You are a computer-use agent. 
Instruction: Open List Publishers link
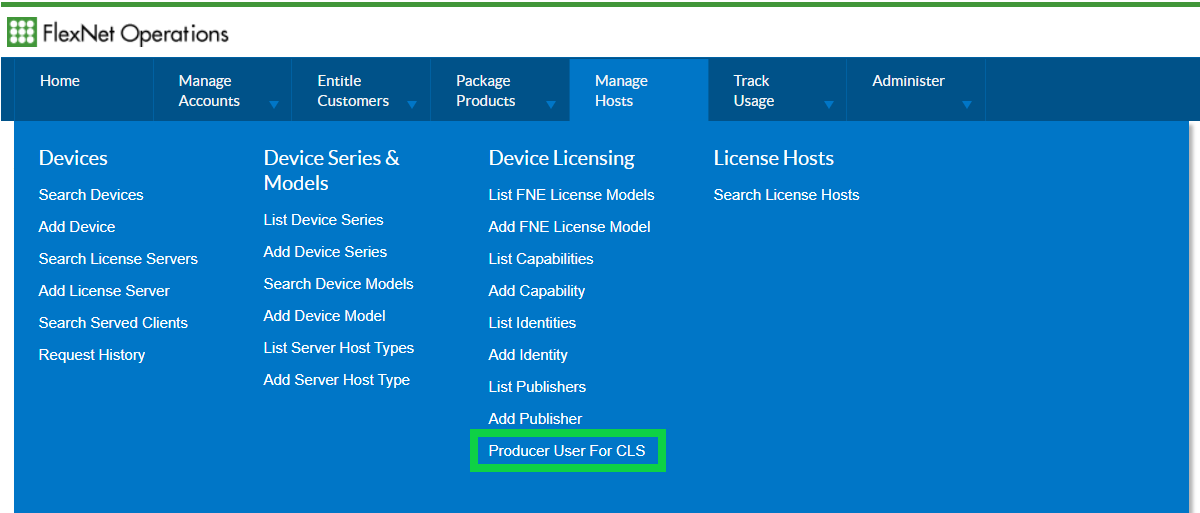tap(538, 387)
